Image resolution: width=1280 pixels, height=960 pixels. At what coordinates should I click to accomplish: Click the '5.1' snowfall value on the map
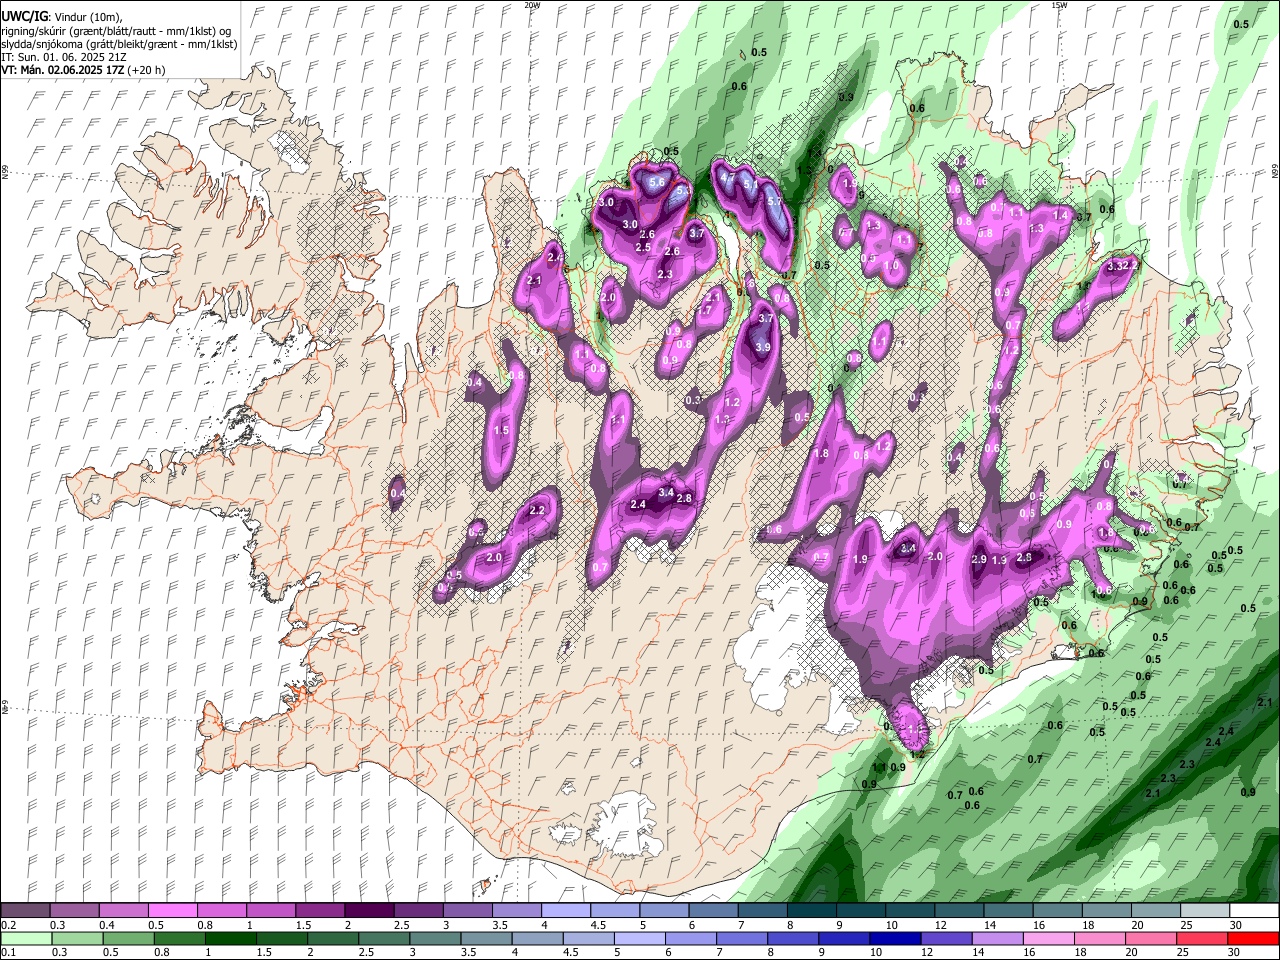click(750, 184)
